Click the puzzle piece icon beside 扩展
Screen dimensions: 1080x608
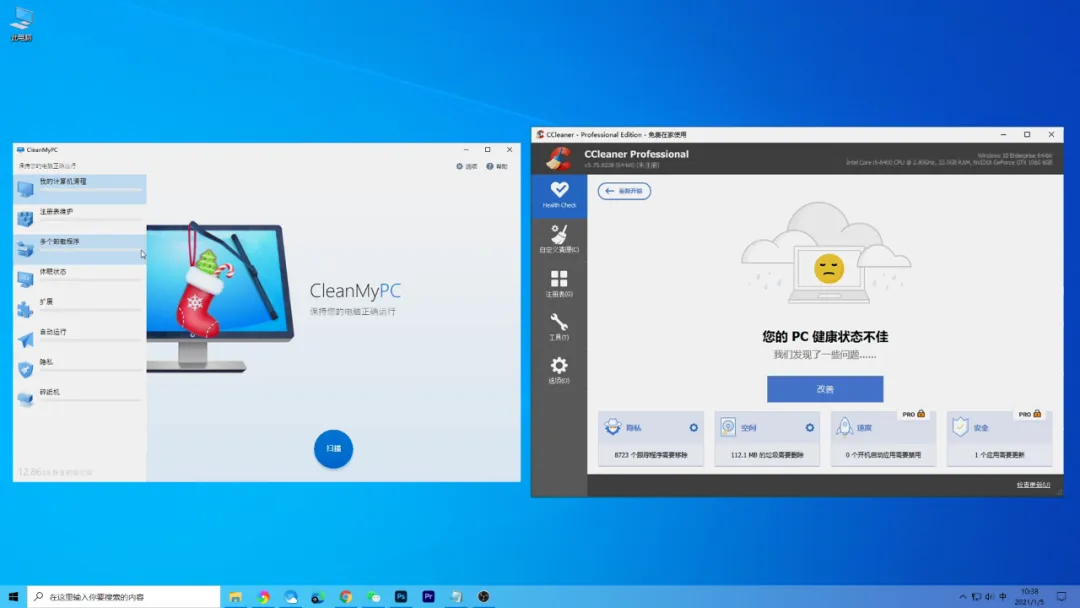(x=25, y=309)
